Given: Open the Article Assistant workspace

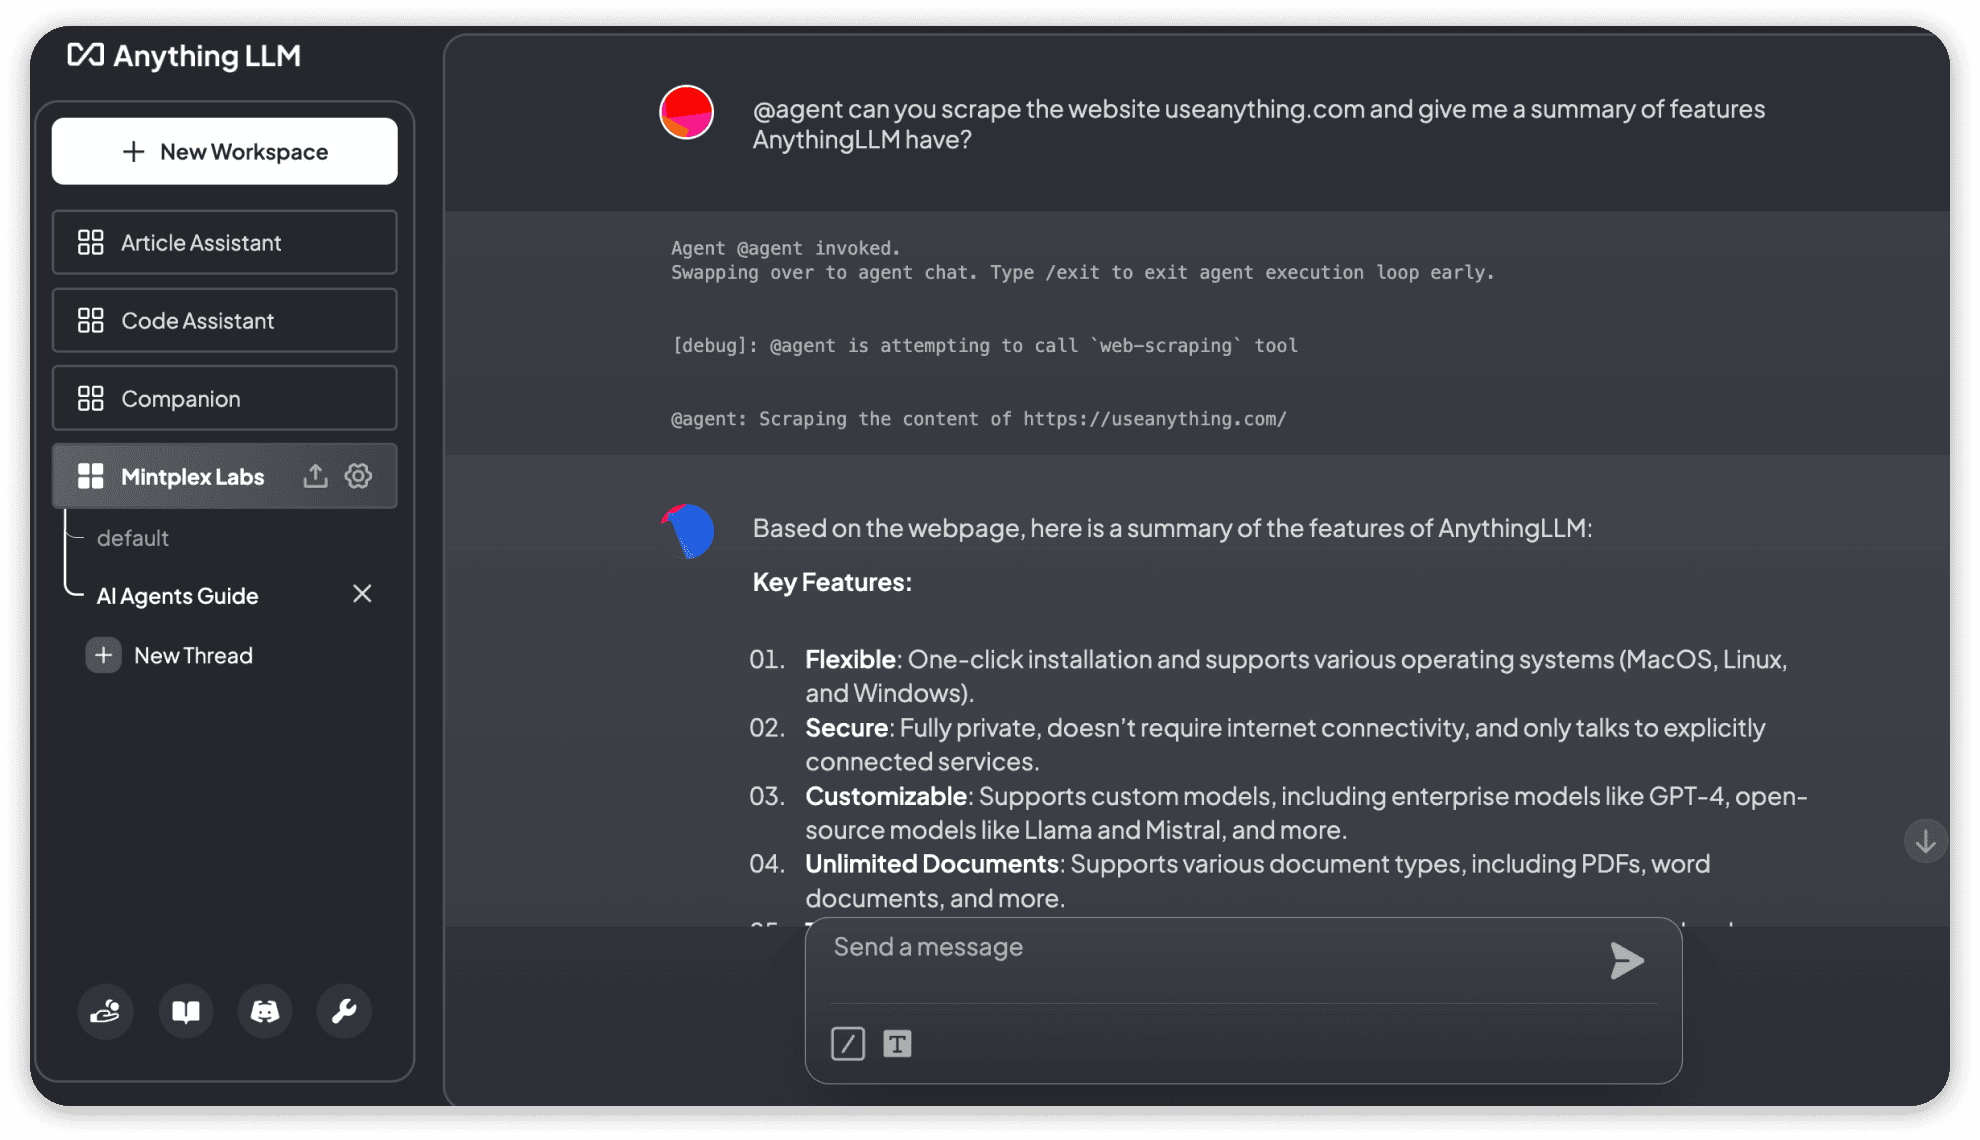Looking at the screenshot, I should tap(224, 242).
